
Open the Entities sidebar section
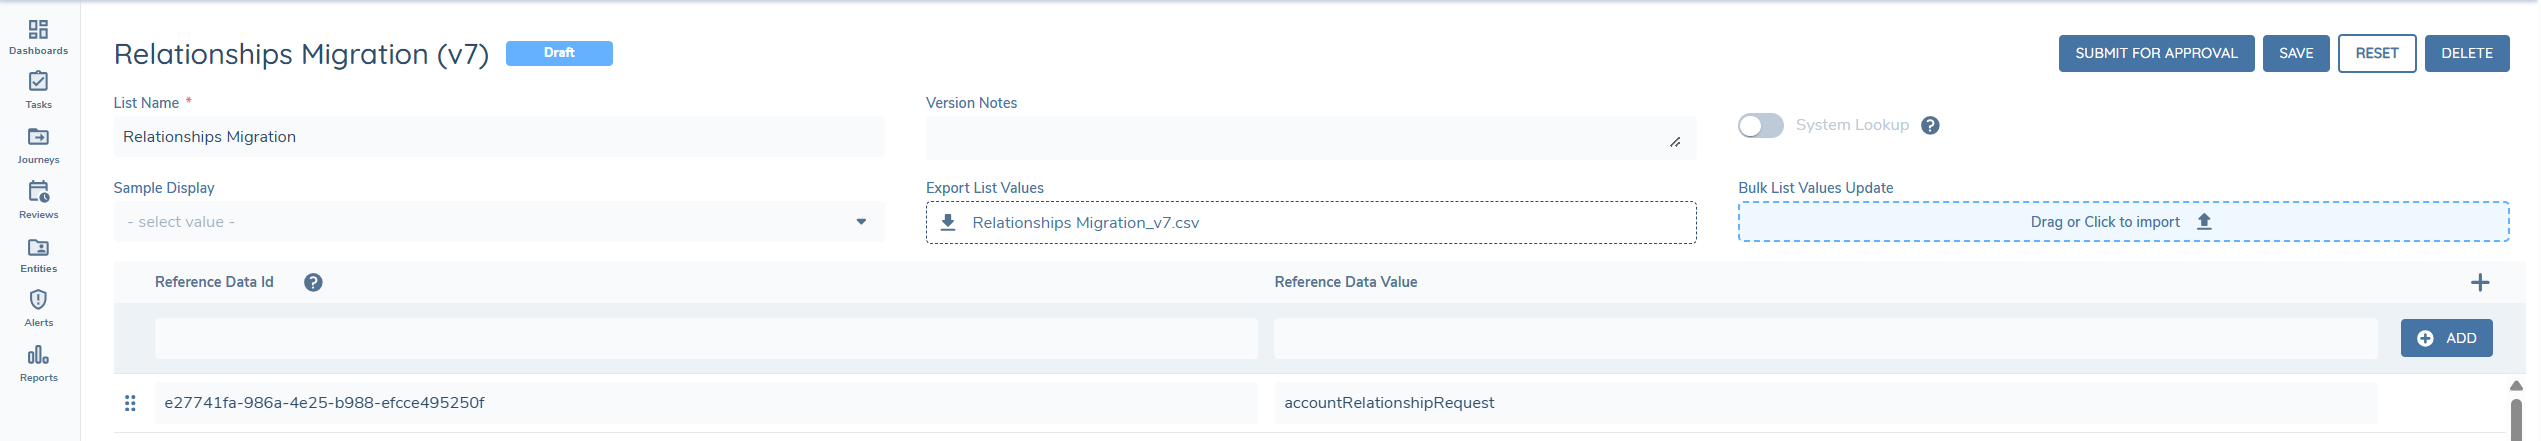tap(38, 254)
